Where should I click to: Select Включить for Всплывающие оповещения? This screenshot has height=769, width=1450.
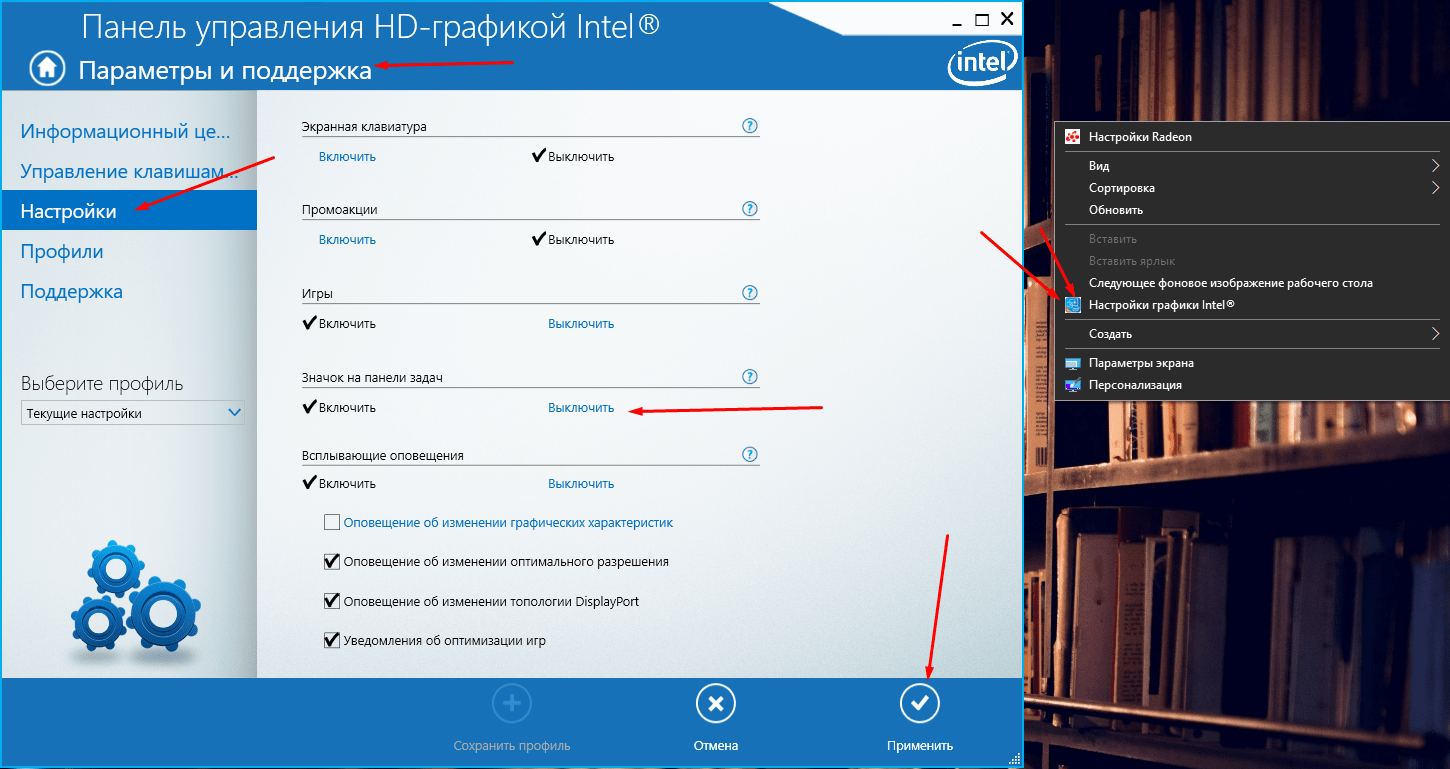point(339,483)
